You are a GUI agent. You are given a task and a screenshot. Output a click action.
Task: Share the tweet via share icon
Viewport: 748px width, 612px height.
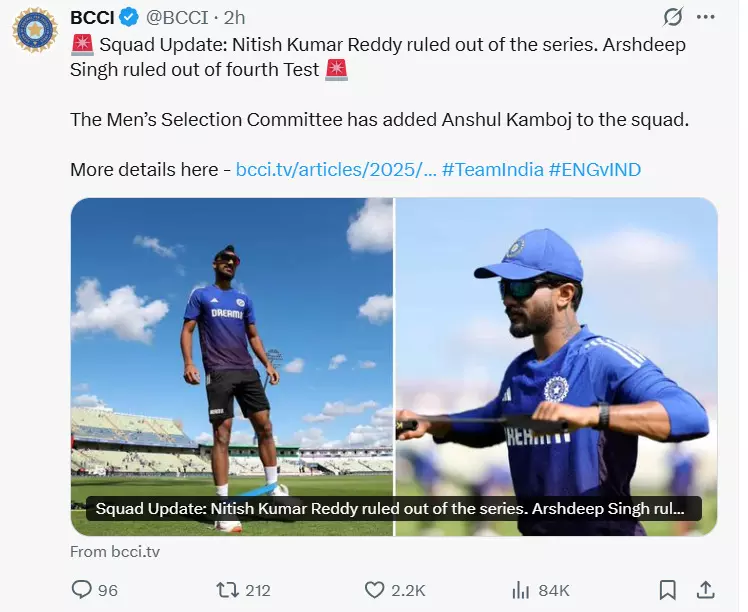(705, 590)
